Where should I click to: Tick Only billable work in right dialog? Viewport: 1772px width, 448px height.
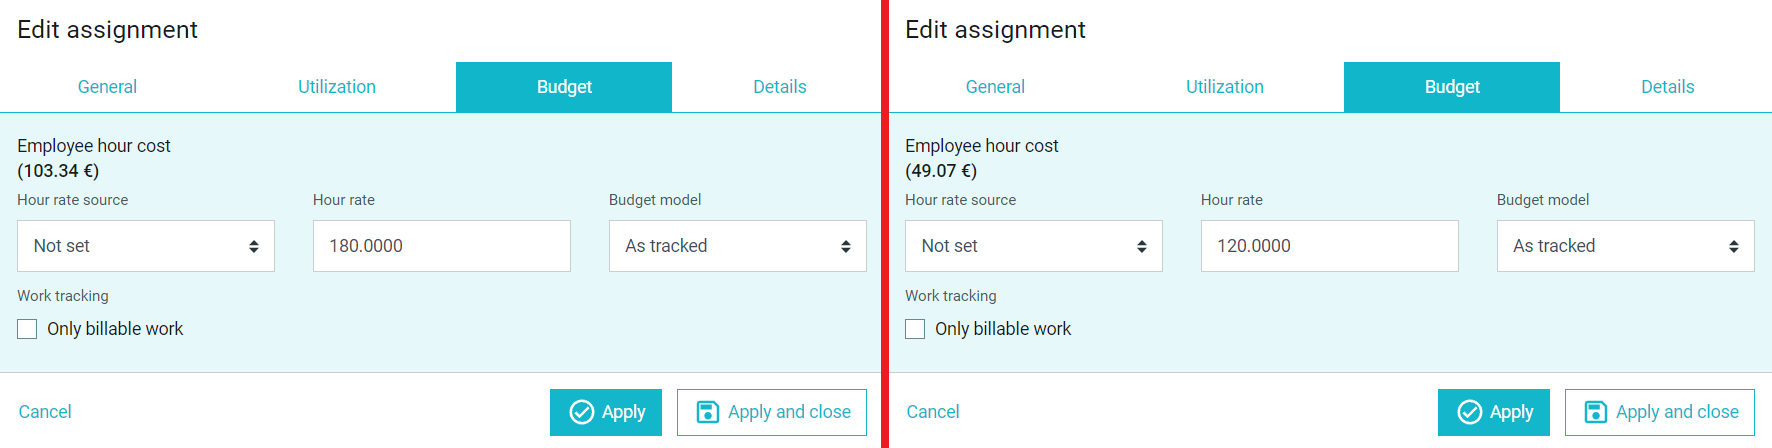[x=915, y=329]
